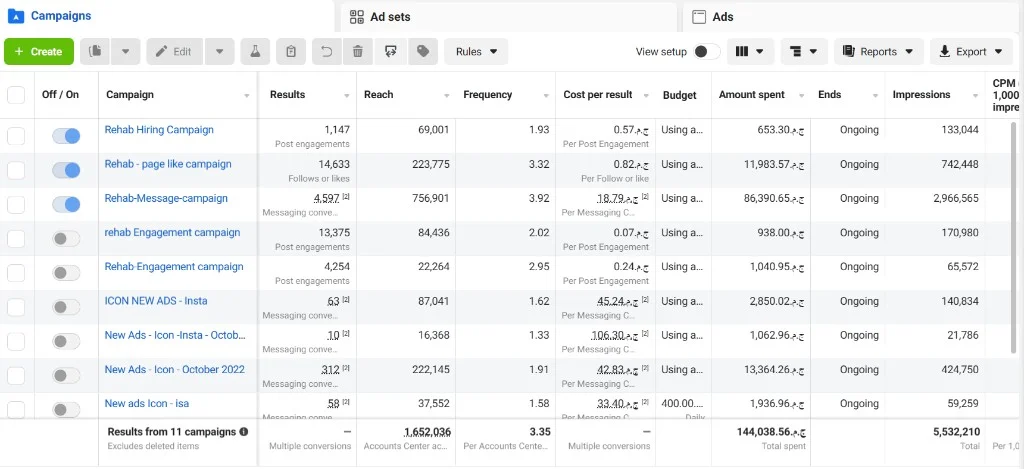Open the Export dropdown menu

click(971, 52)
